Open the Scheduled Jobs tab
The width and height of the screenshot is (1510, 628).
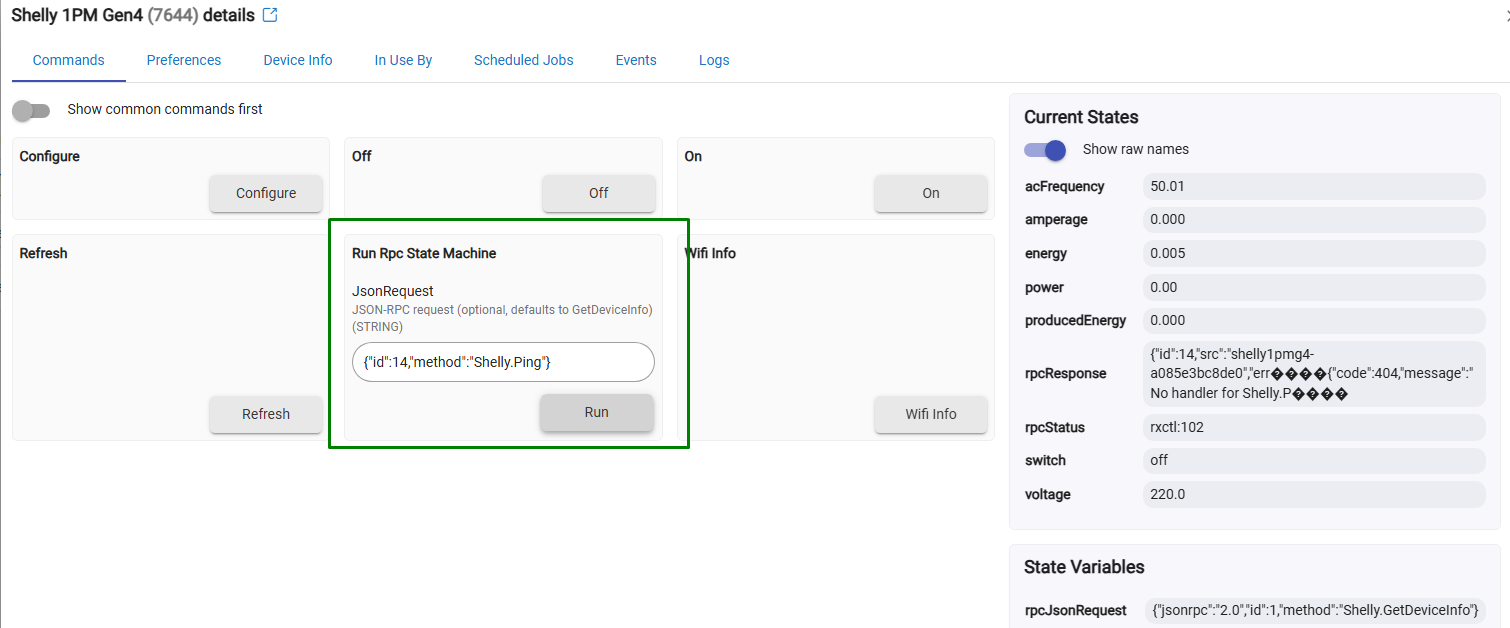coord(523,60)
